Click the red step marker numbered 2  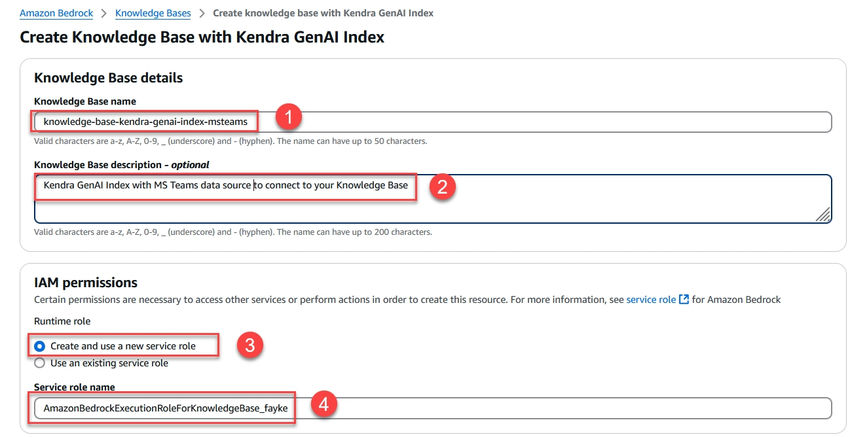click(444, 185)
